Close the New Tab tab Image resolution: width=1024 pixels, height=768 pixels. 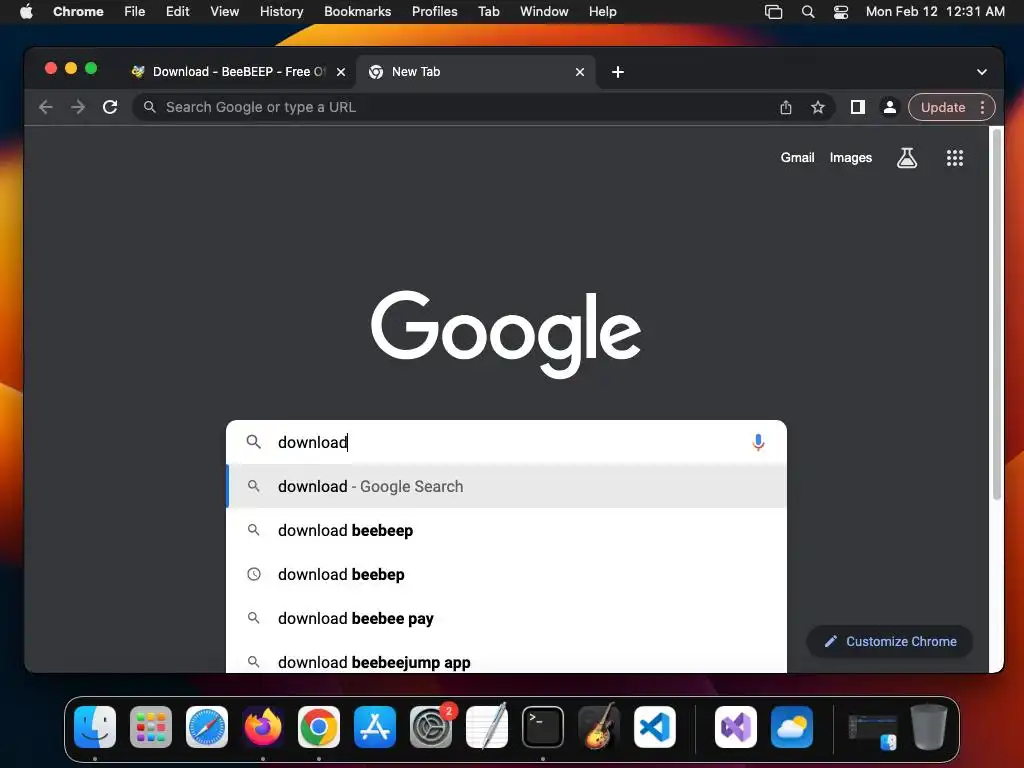point(580,72)
